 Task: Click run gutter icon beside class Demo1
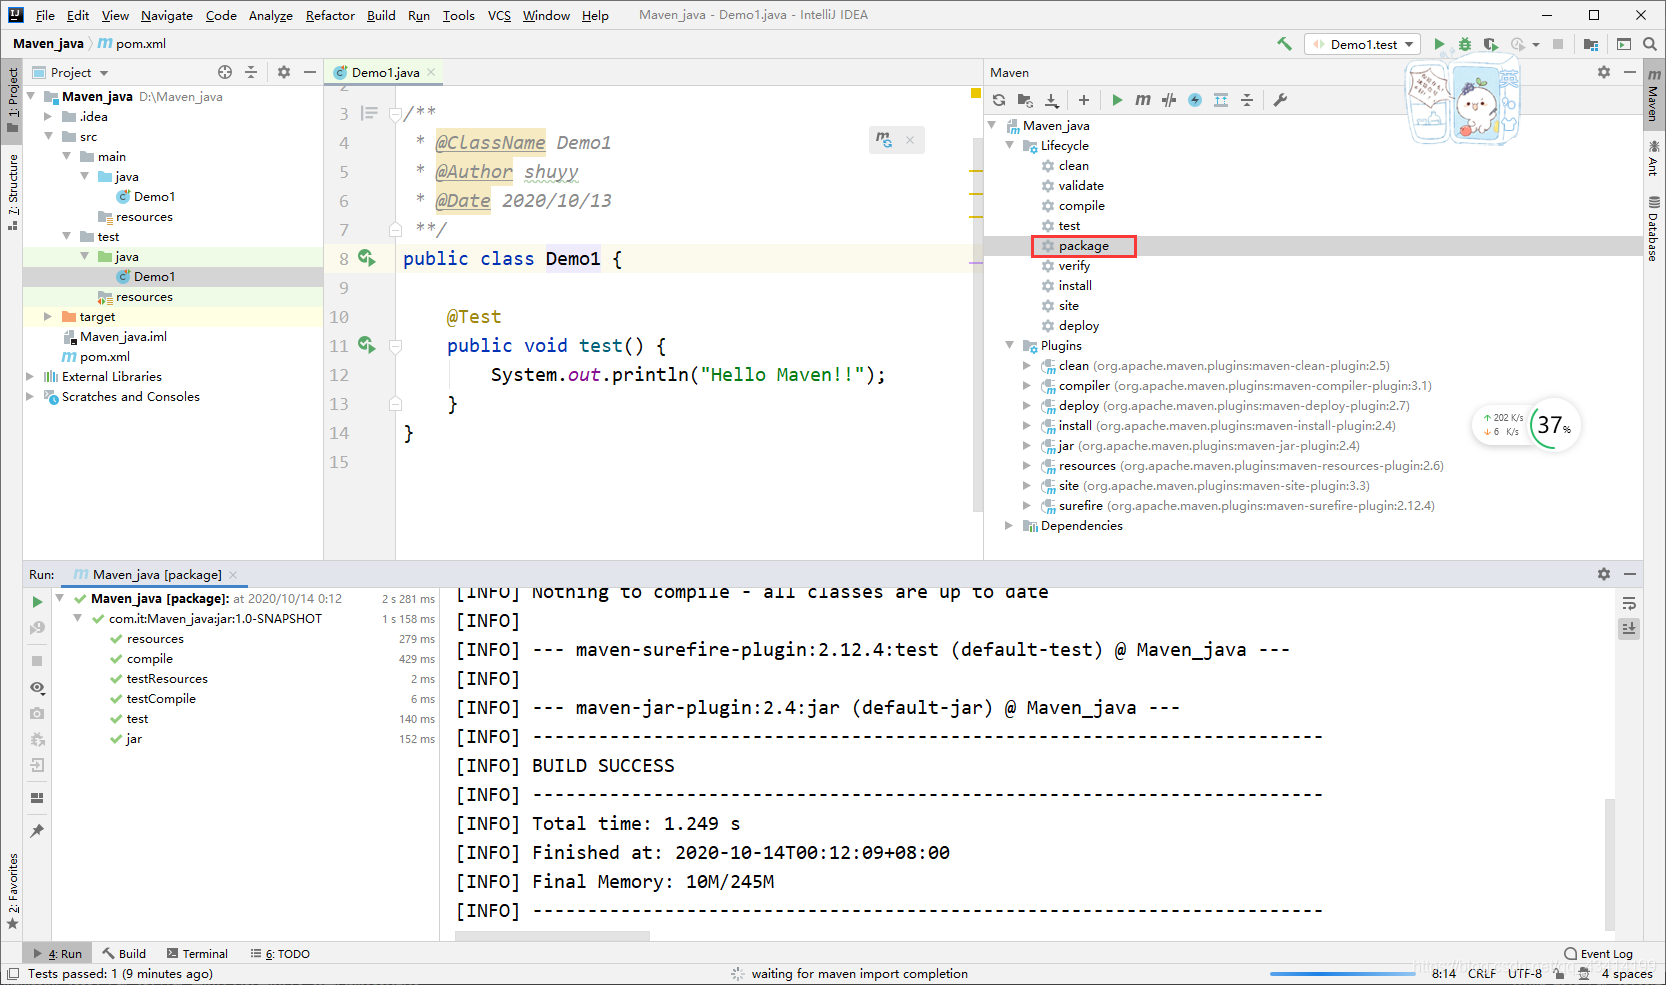pos(367,258)
